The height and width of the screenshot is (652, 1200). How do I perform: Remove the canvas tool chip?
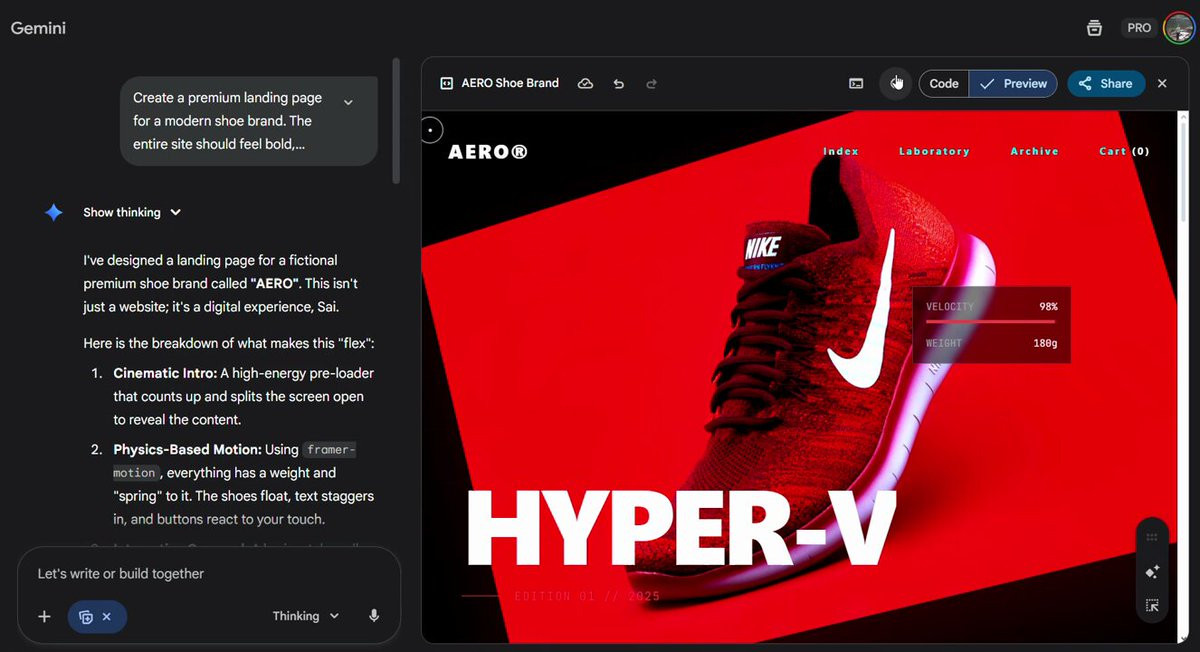tap(107, 616)
